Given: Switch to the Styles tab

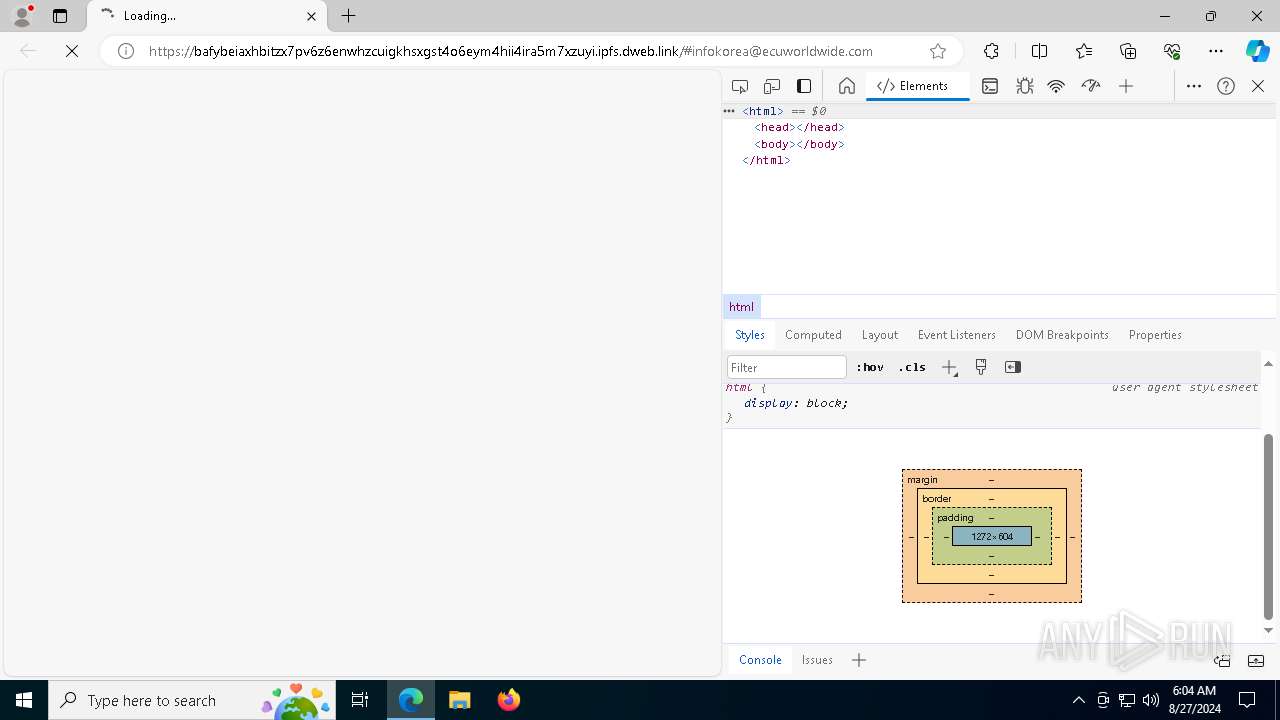Looking at the screenshot, I should point(750,335).
